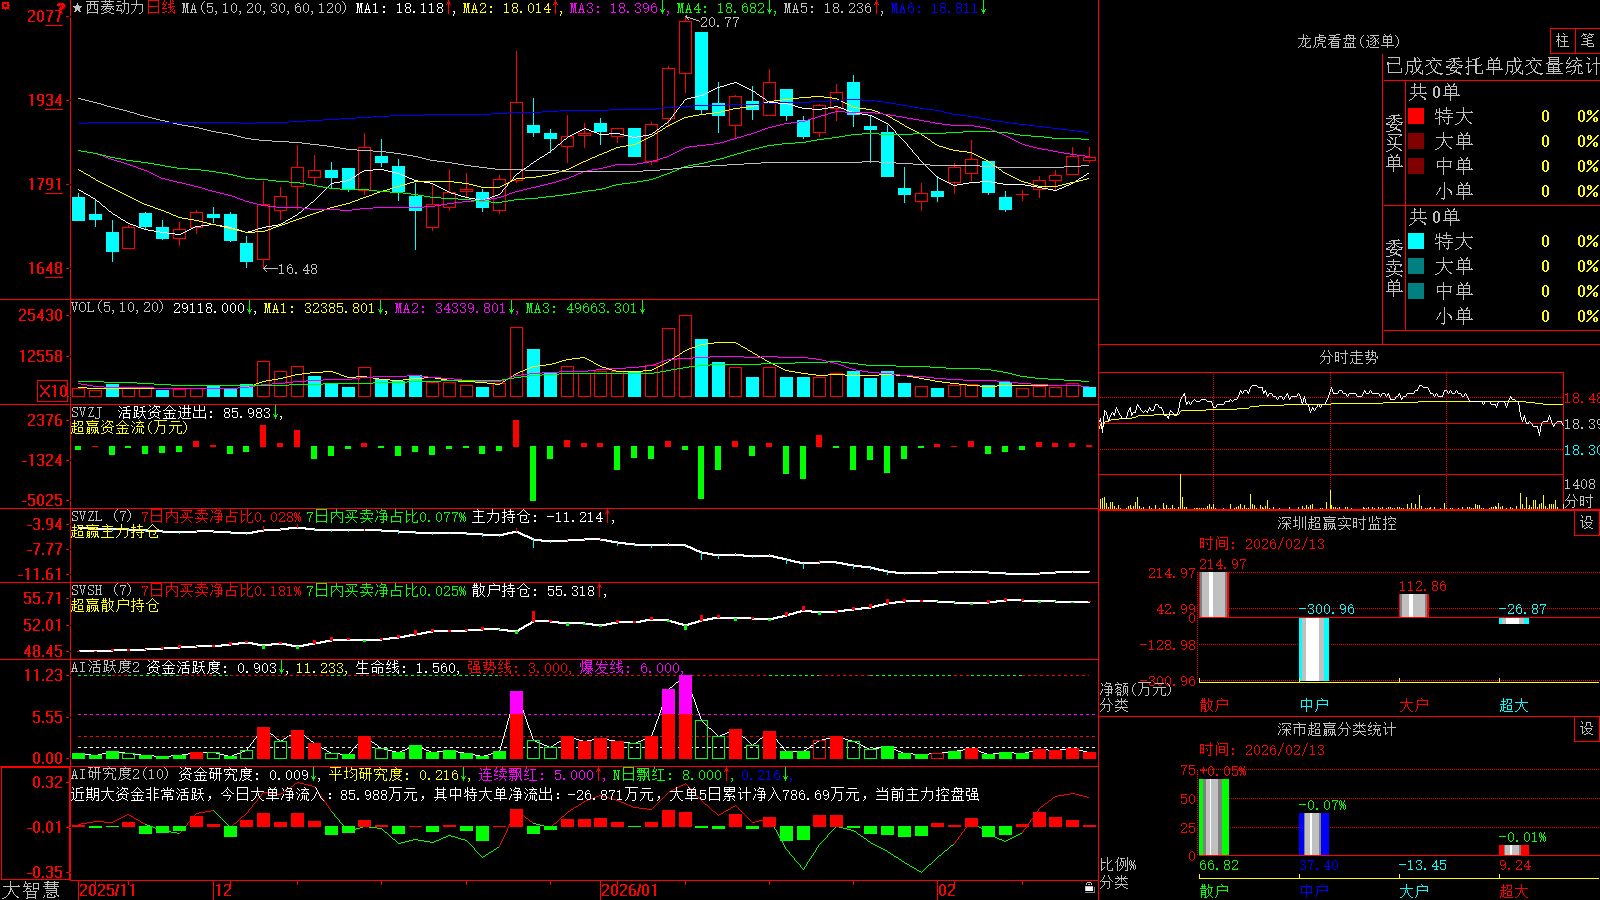This screenshot has height=900, width=1600.
Task: Click the VOL(5,10,20) indicator label
Action: (x=117, y=308)
